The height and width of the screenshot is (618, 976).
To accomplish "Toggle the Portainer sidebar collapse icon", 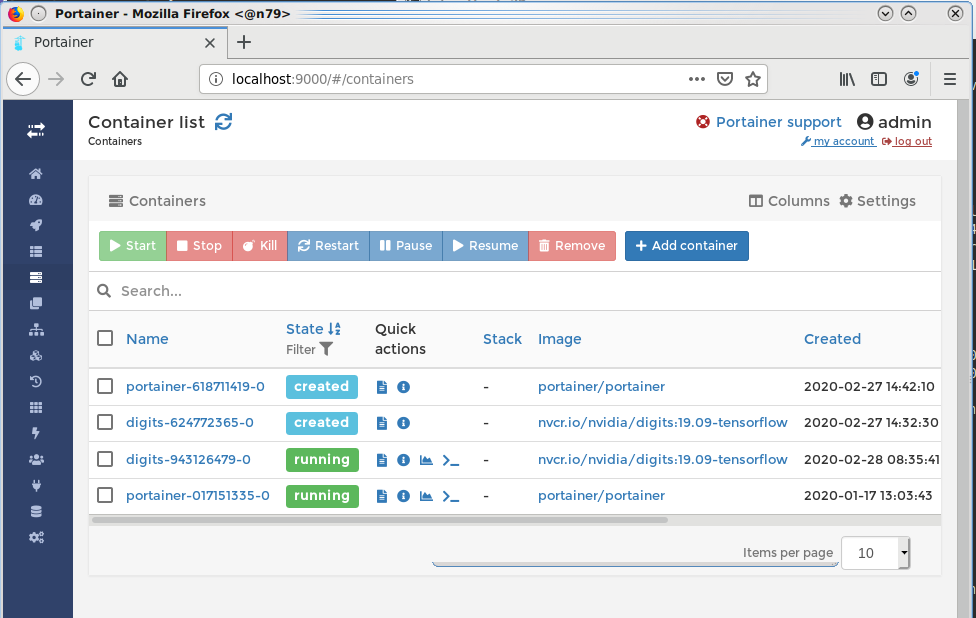I will (x=36, y=130).
